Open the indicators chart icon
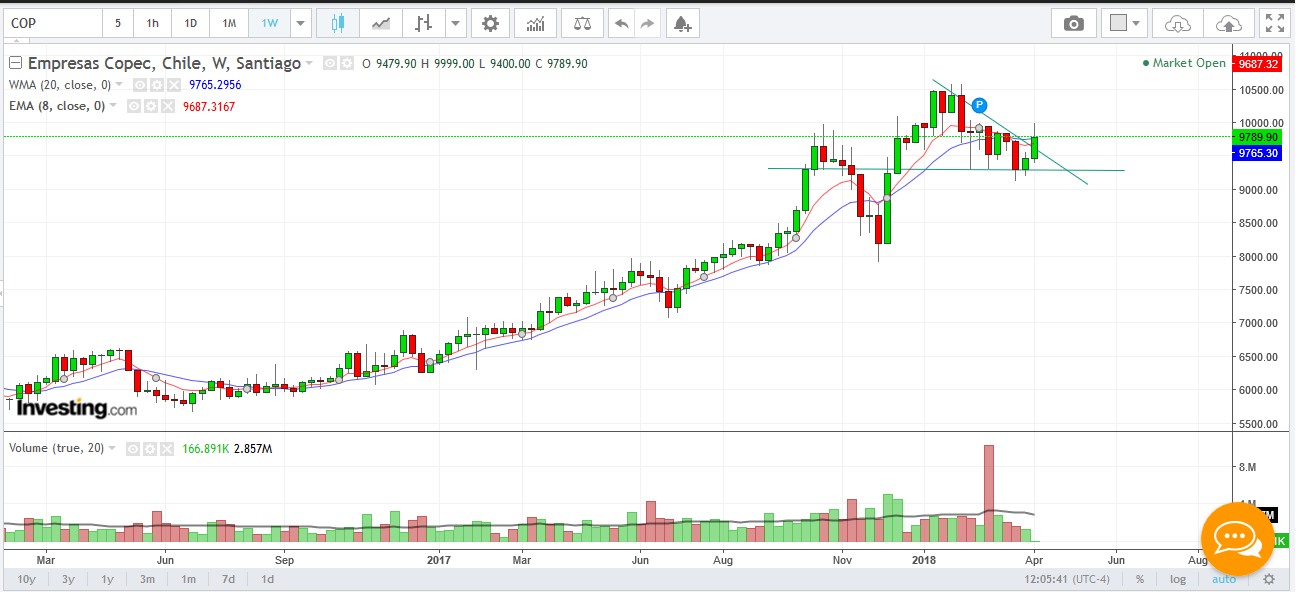 point(535,23)
